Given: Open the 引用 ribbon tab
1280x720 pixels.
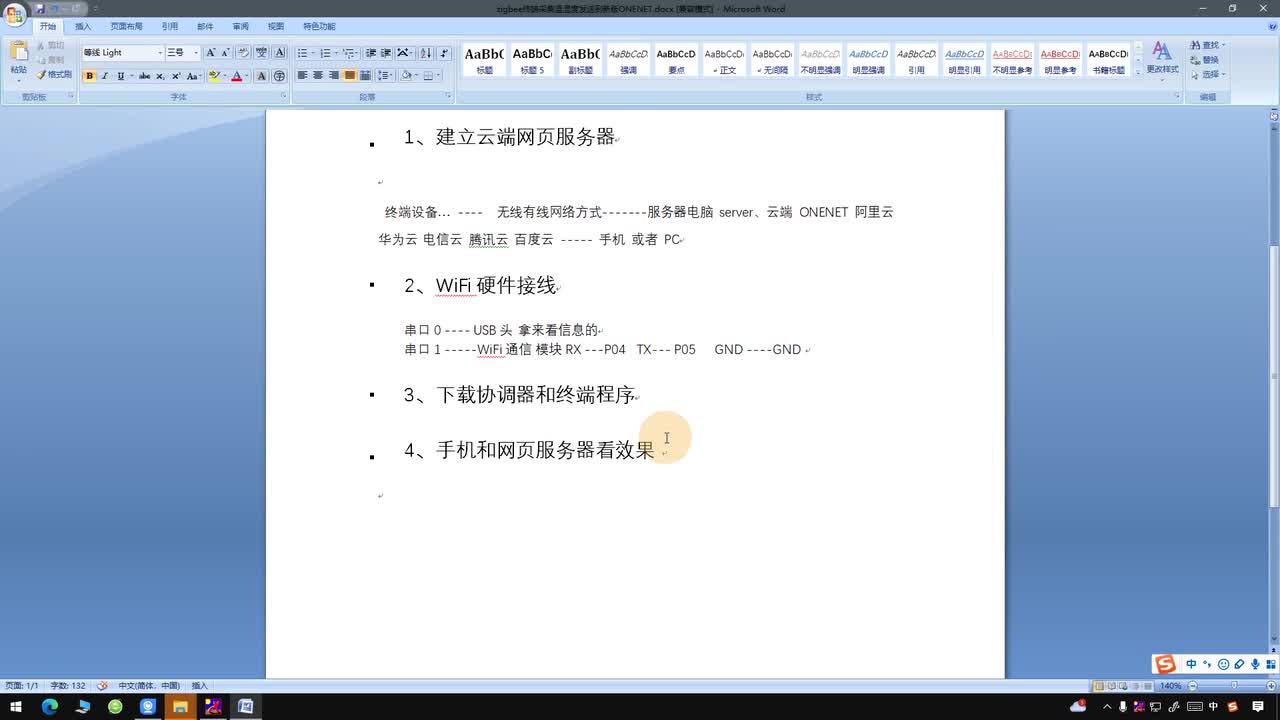Looking at the screenshot, I should [x=170, y=27].
